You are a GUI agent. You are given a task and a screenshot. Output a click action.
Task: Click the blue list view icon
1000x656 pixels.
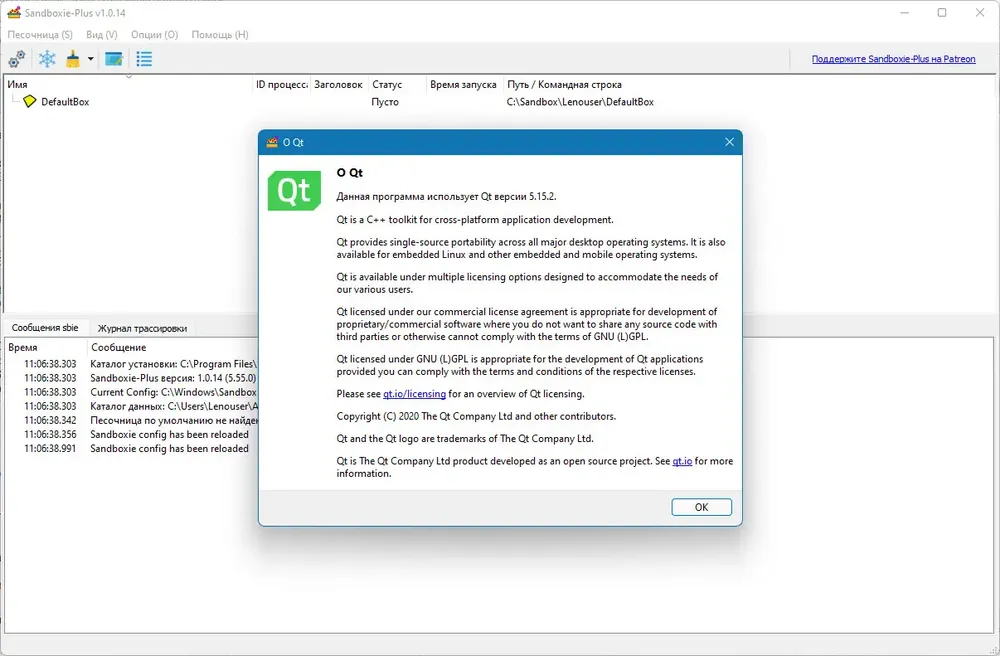(x=144, y=59)
